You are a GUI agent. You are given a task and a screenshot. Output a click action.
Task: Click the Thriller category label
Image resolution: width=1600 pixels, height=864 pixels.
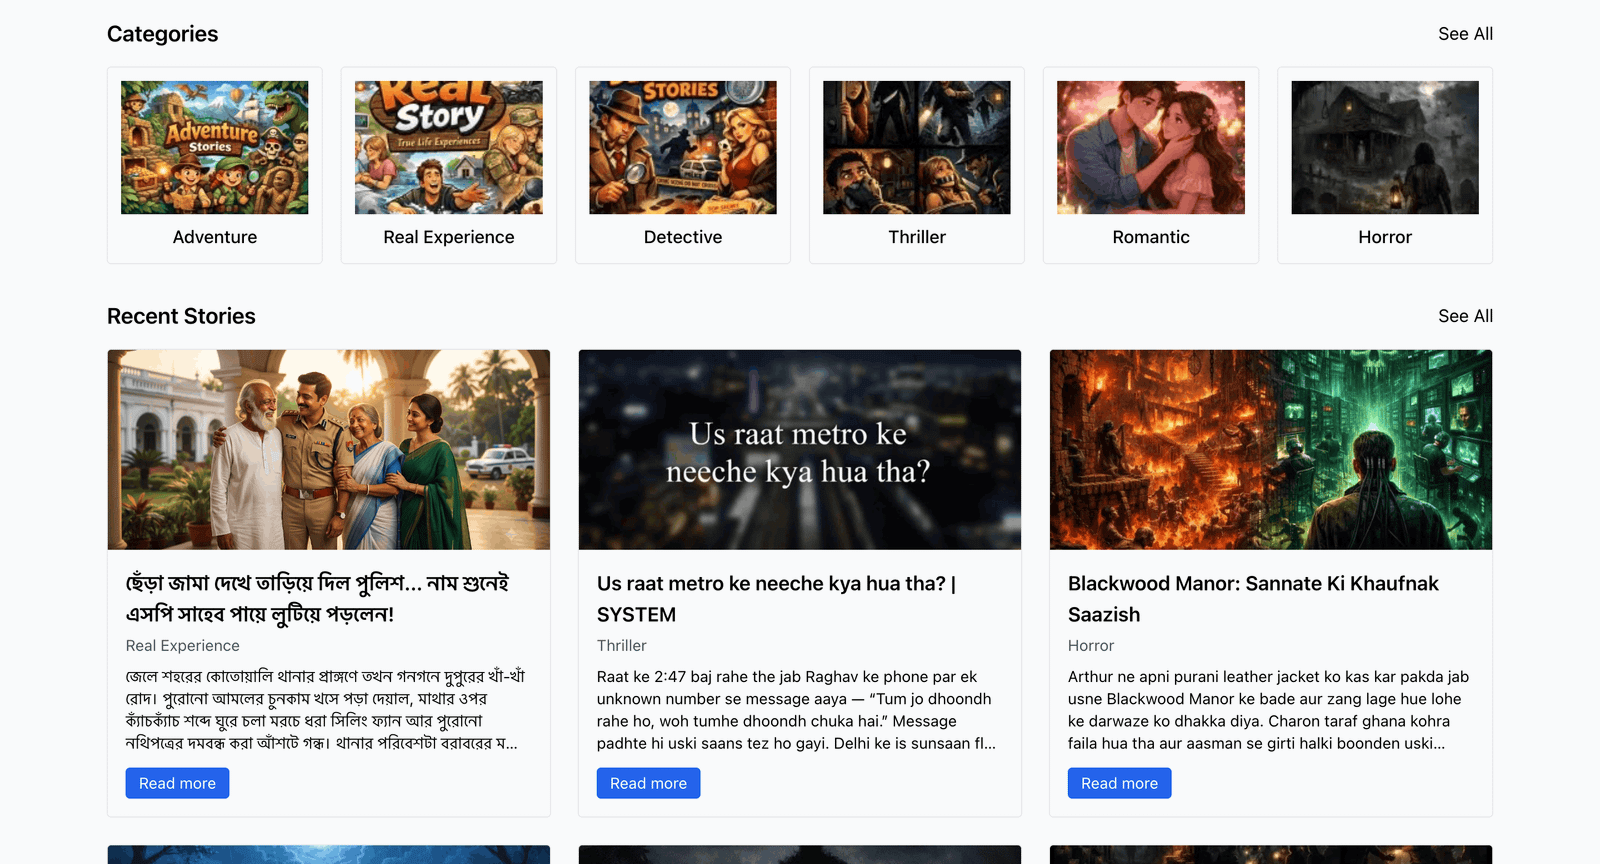pos(917,237)
